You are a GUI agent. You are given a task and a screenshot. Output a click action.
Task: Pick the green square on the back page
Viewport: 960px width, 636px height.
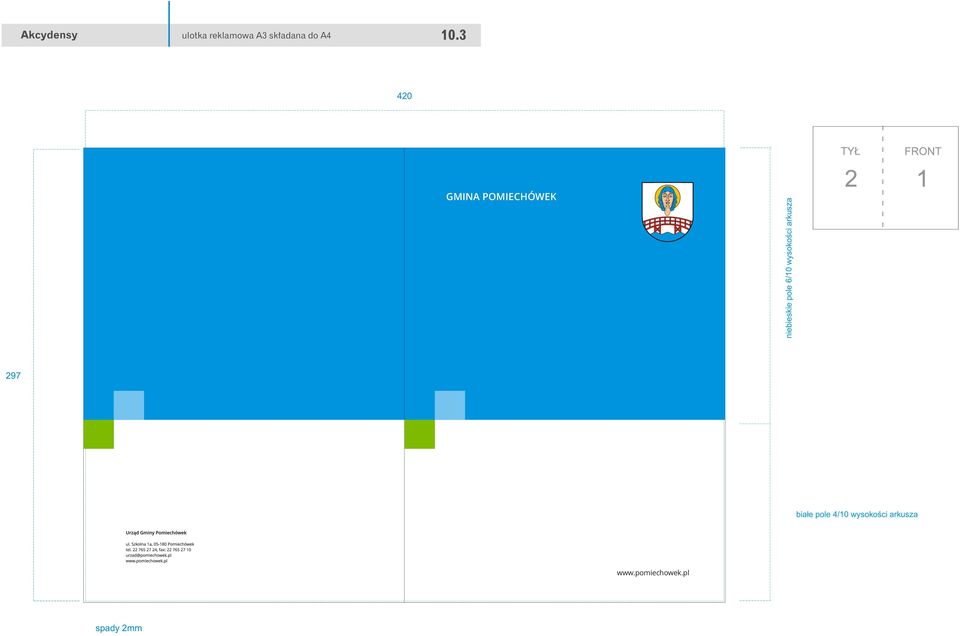pyautogui.click(x=99, y=434)
